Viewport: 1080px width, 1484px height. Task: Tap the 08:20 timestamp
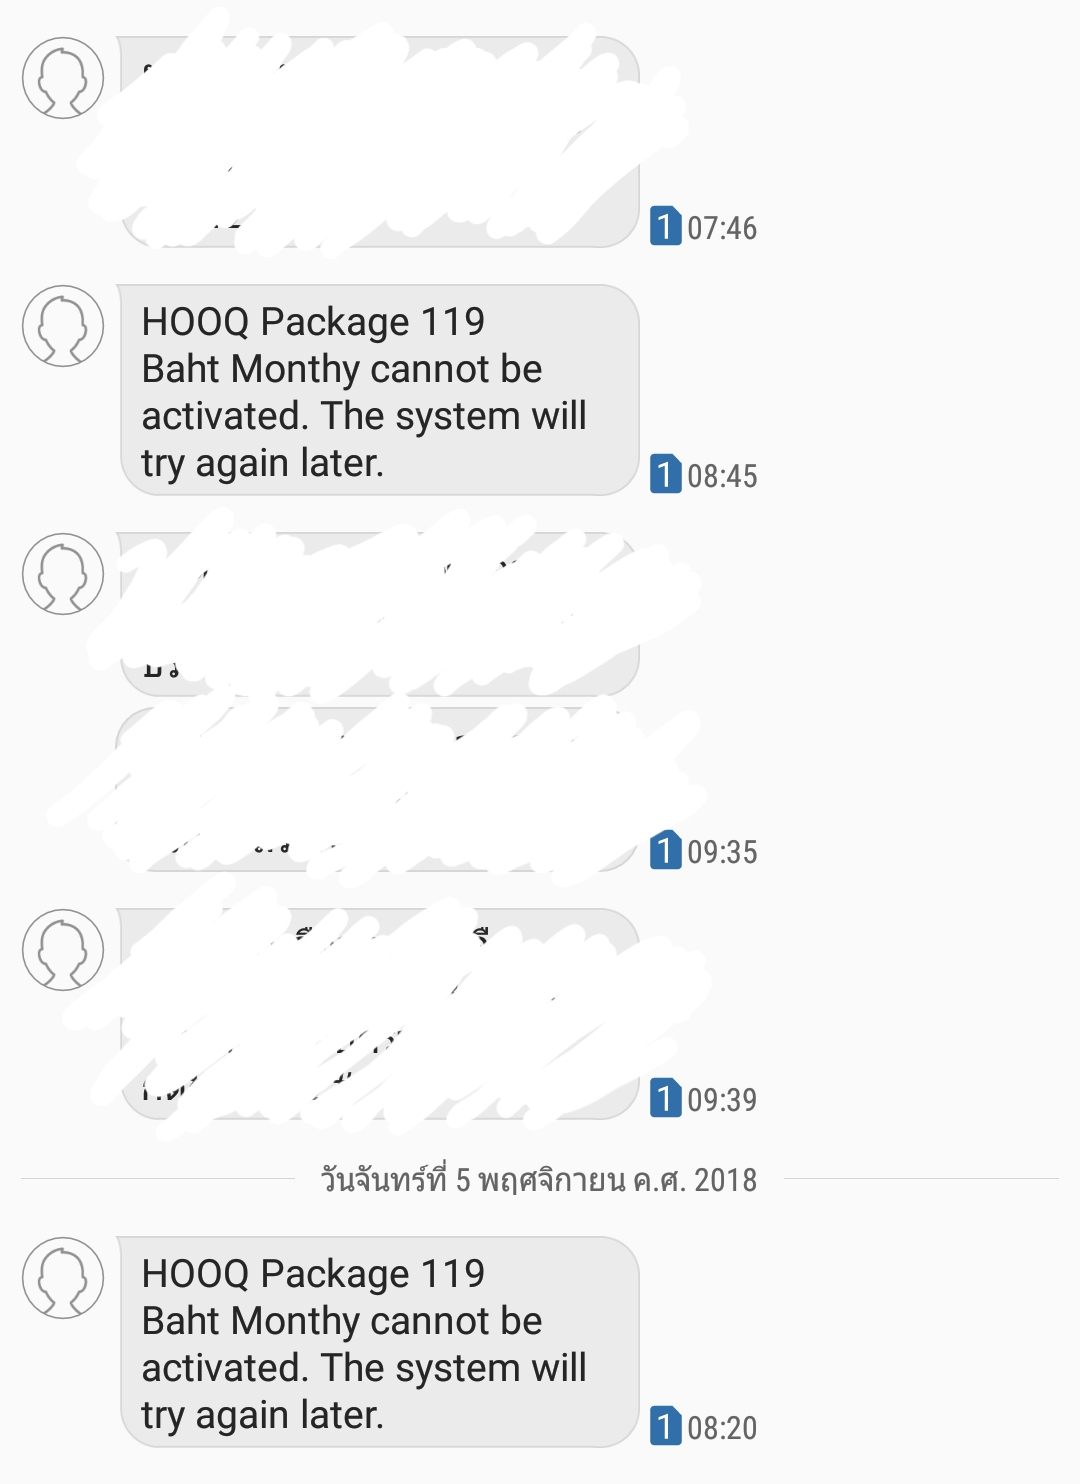point(722,1428)
